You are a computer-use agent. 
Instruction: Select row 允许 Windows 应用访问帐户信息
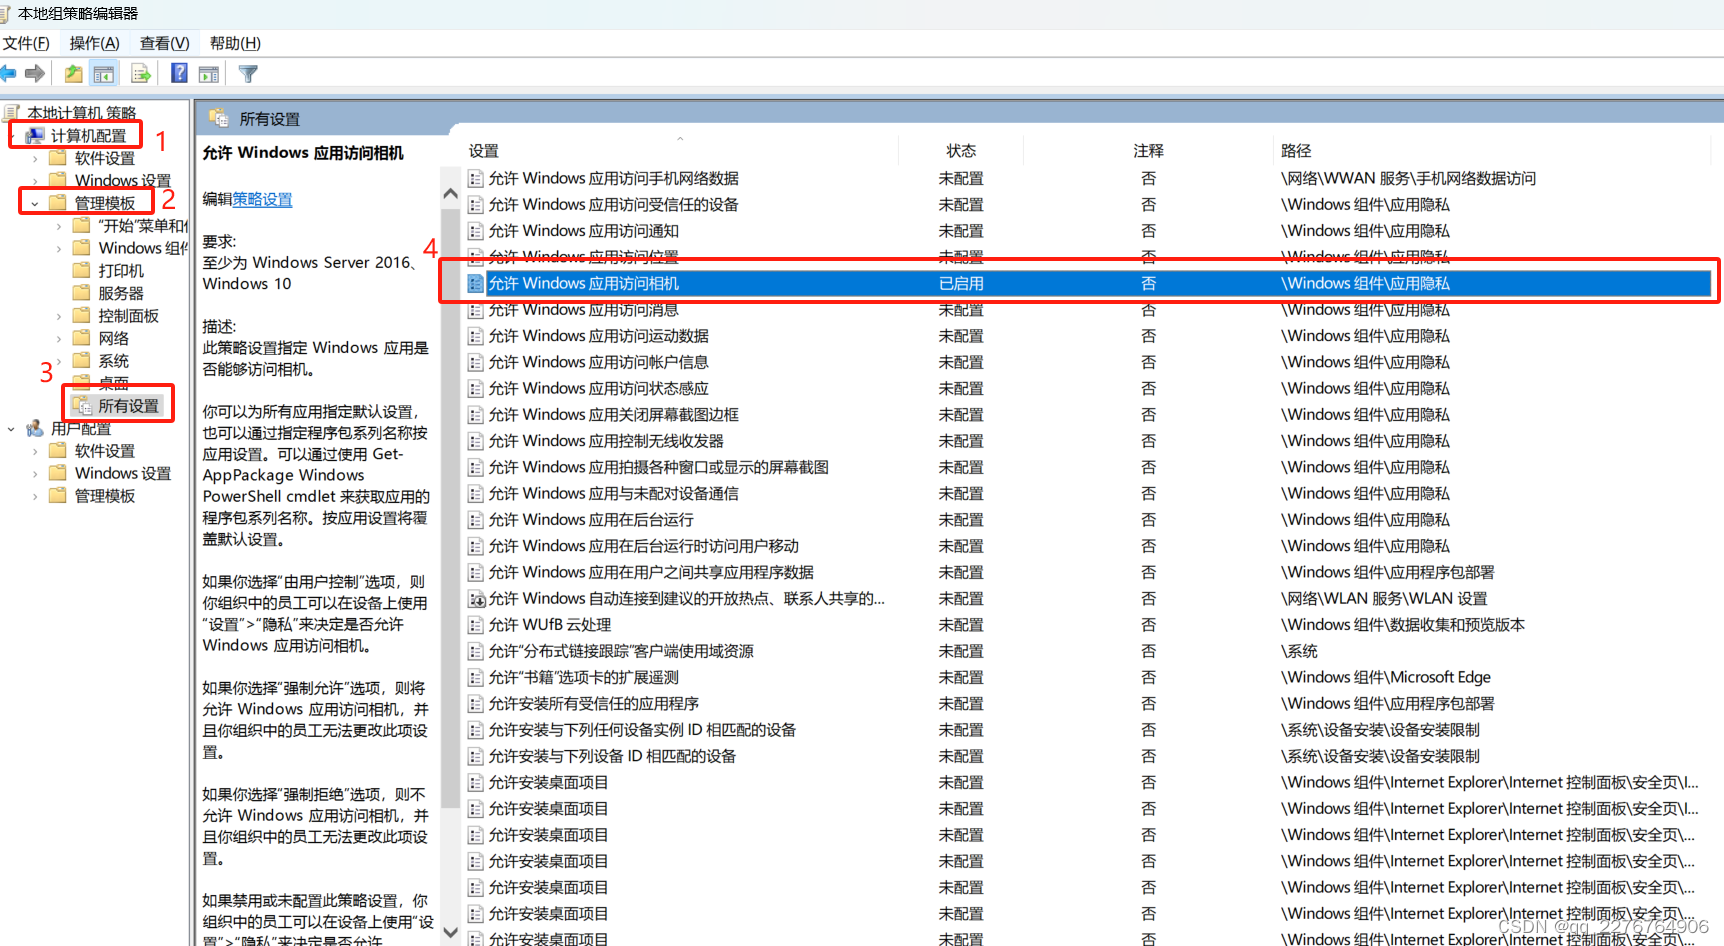[1088, 362]
